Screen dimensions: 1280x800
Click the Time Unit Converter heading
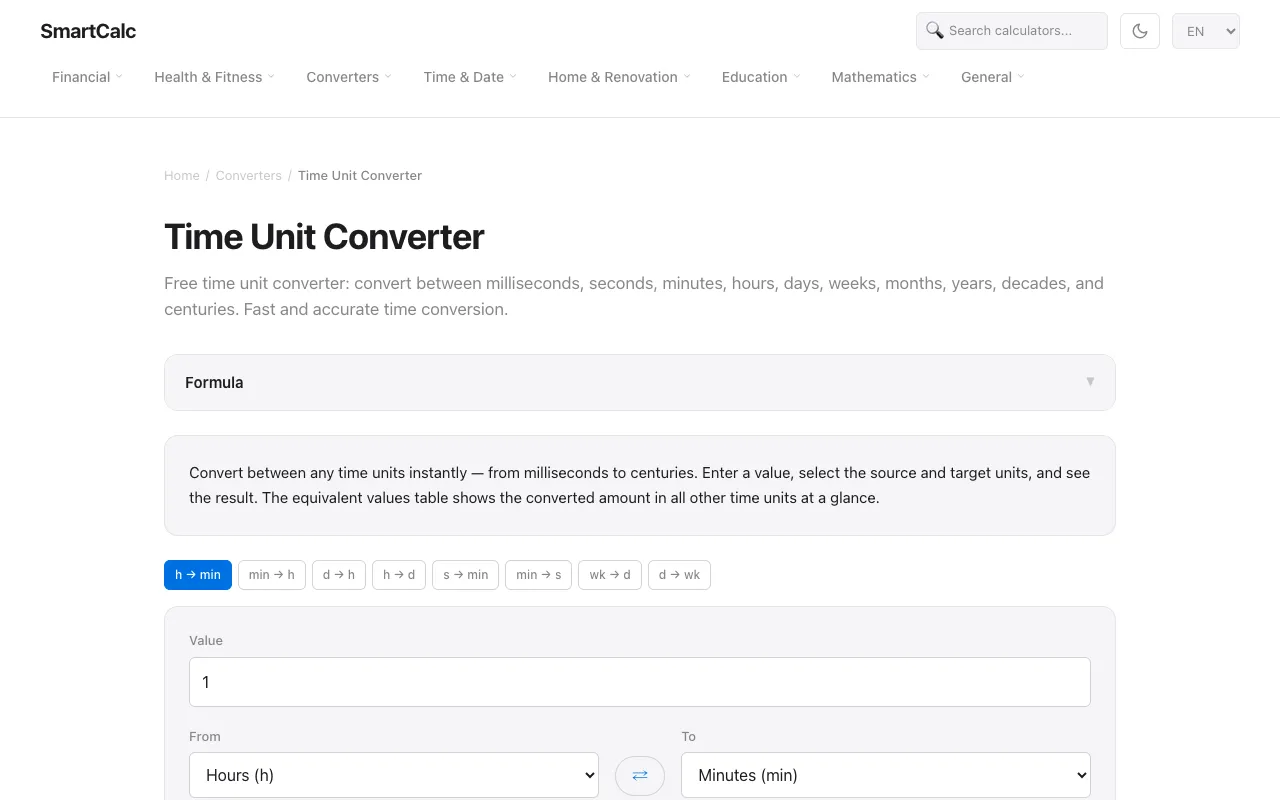click(x=324, y=237)
